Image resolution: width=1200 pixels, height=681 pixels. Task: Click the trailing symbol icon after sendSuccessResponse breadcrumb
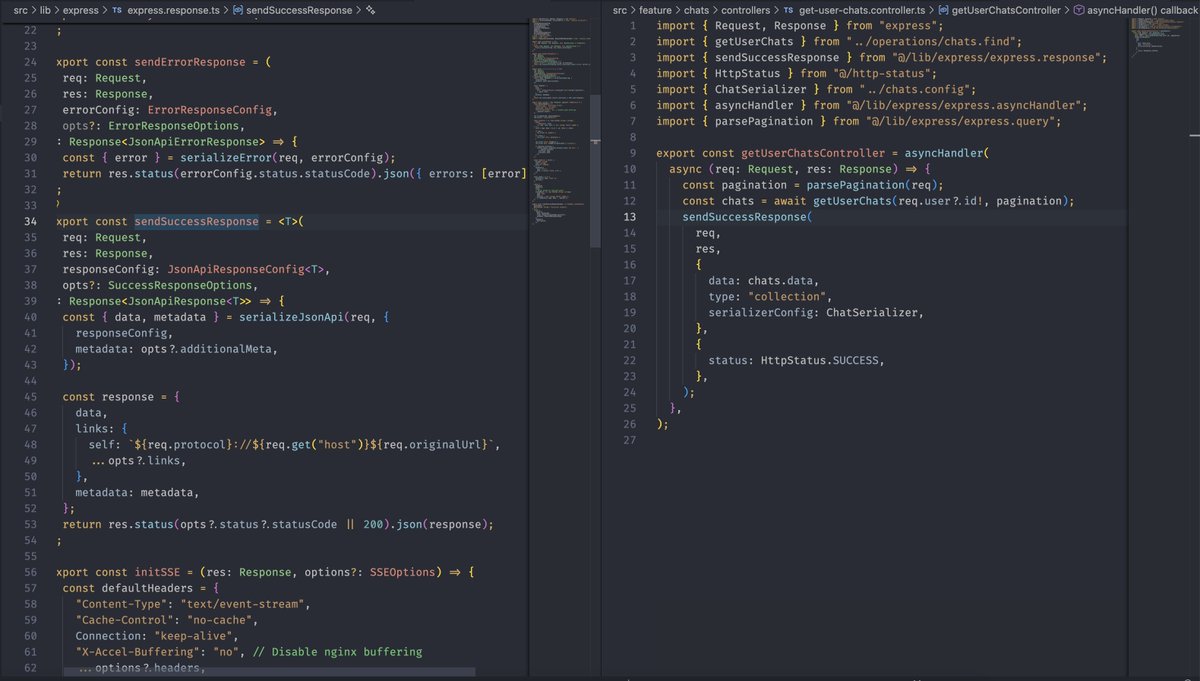[370, 10]
